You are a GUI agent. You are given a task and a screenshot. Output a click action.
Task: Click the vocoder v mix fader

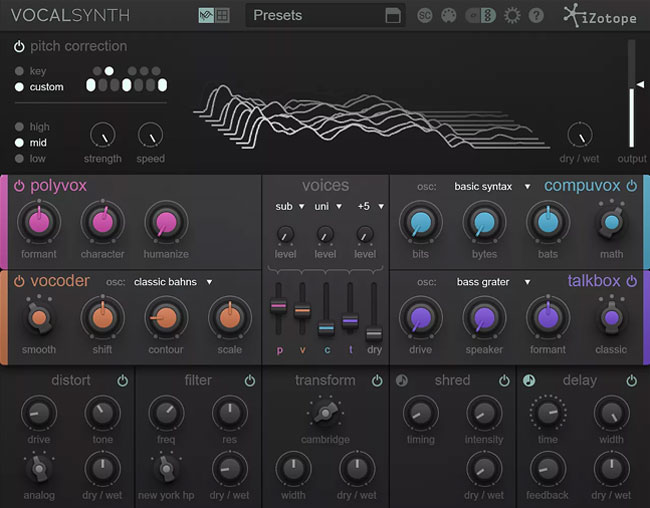pyautogui.click(x=302, y=310)
